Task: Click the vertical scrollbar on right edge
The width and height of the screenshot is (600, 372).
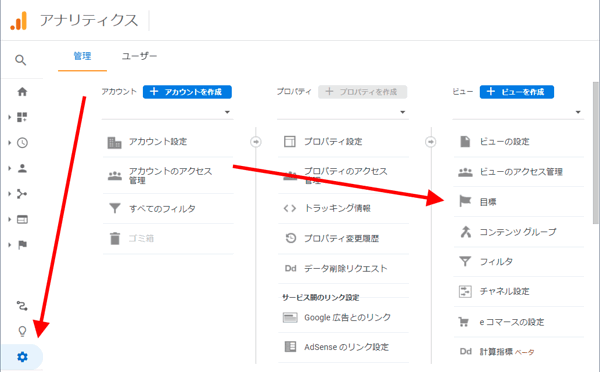Action: [x=595, y=153]
